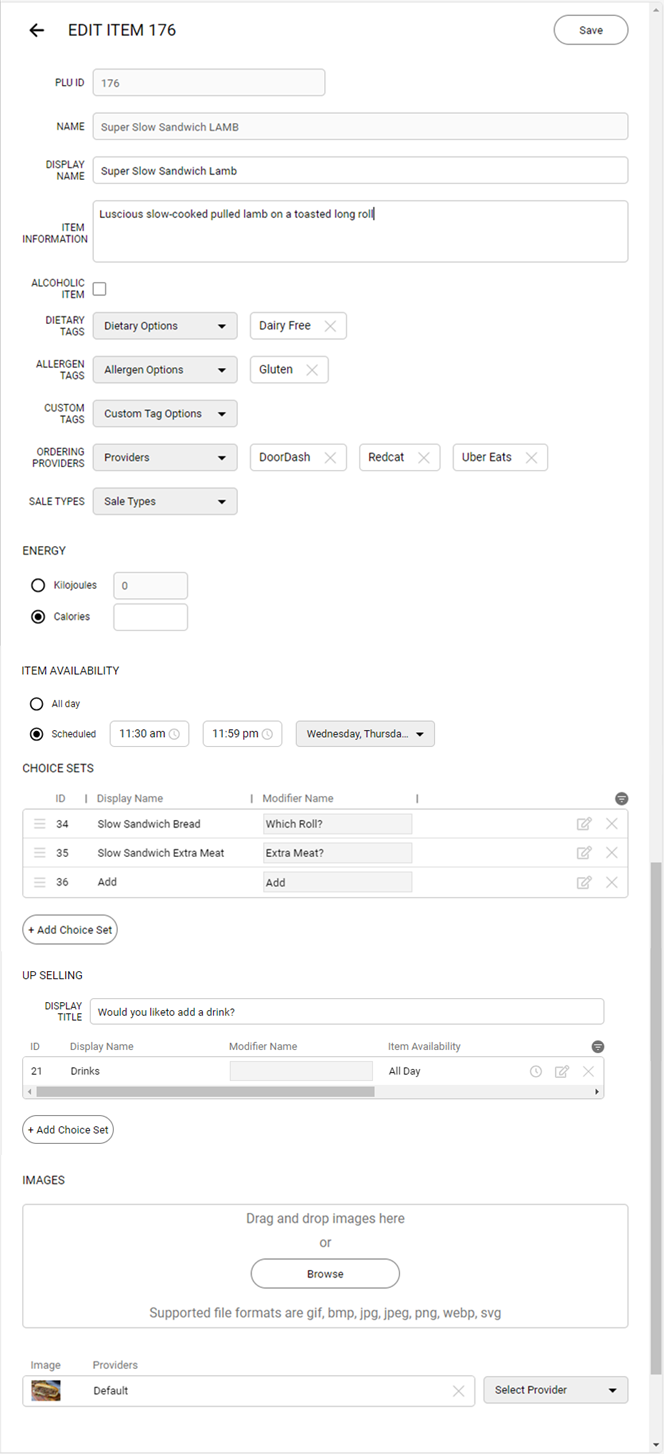
Task: Enable the Alcoholic Item checkbox
Action: pos(99,288)
